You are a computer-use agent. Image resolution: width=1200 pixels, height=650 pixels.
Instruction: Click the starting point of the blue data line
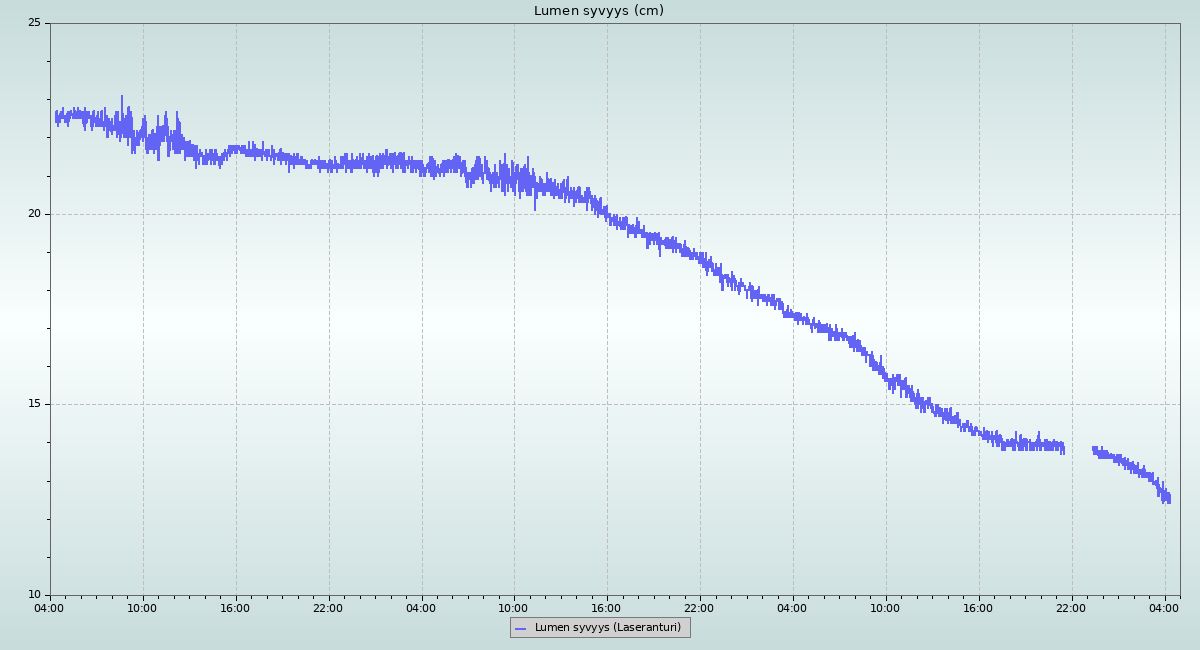[56, 118]
